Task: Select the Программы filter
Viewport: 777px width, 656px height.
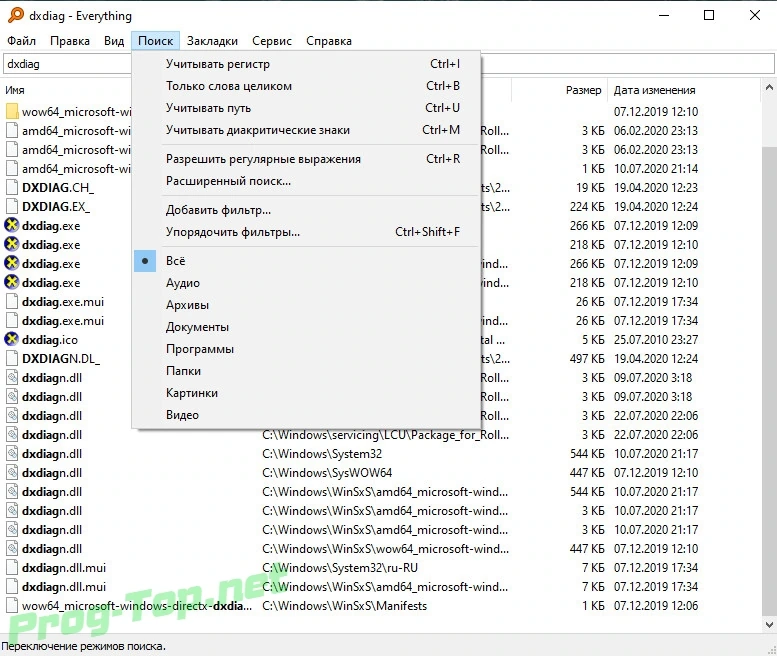Action: [306, 349]
